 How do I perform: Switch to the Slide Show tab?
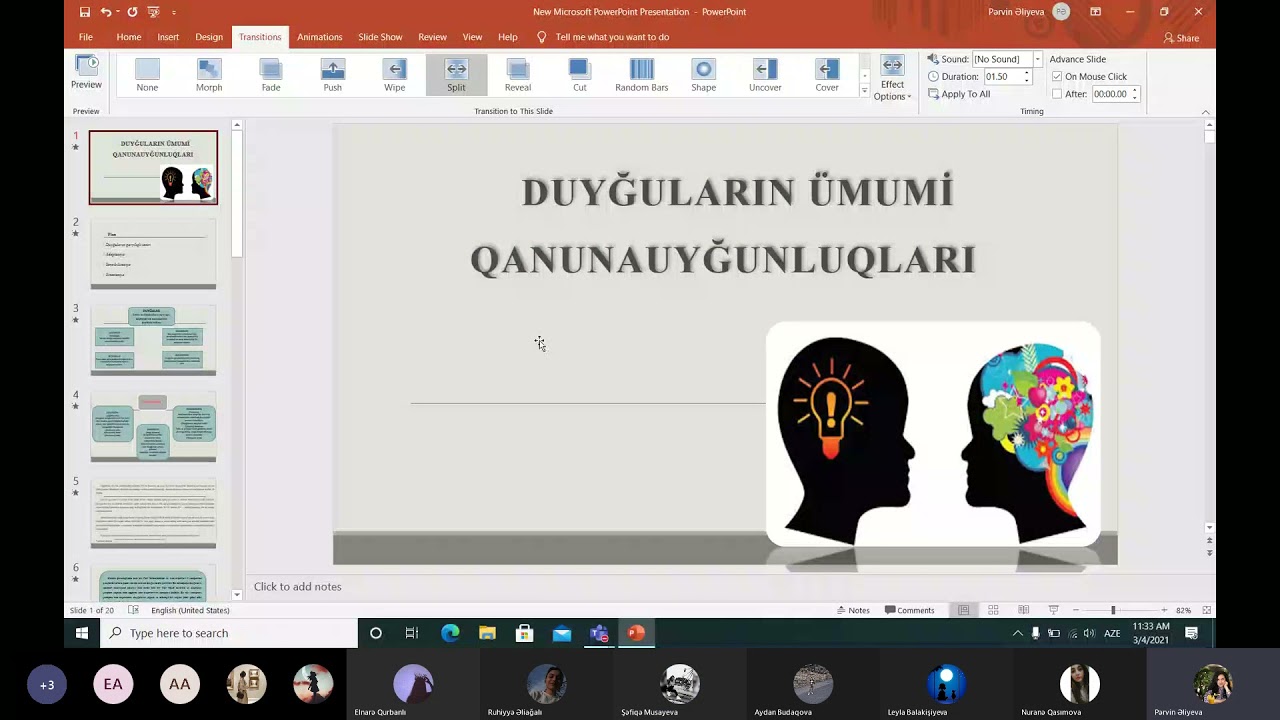click(x=380, y=37)
